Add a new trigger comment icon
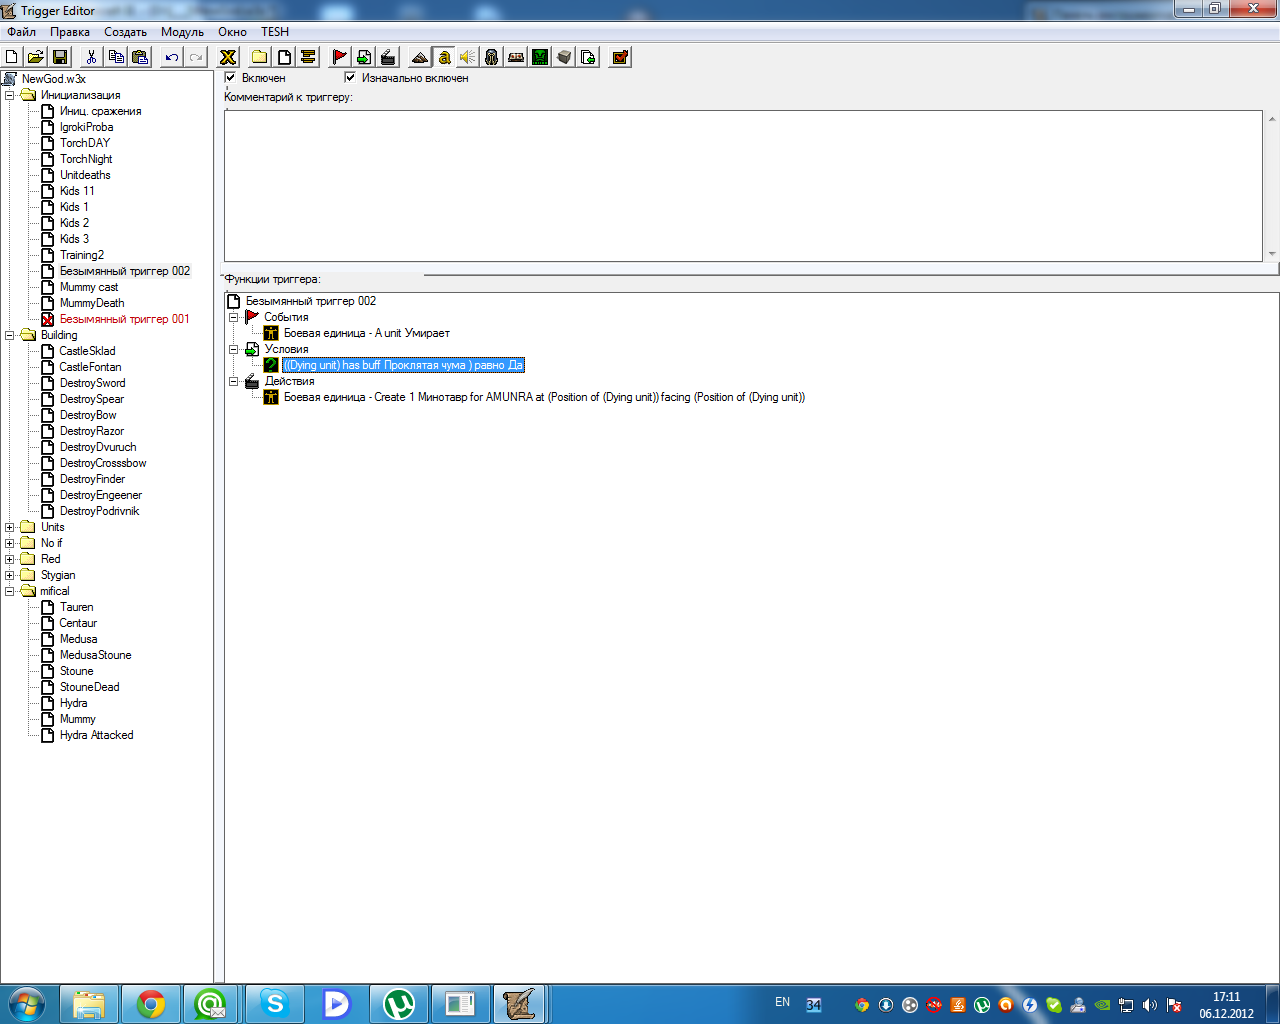This screenshot has height=1024, width=1280. point(308,57)
